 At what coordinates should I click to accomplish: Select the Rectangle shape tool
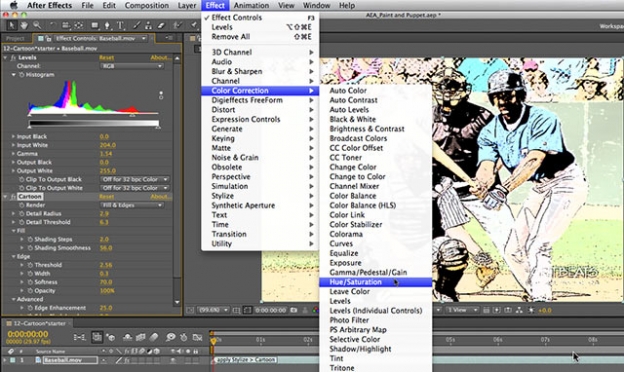click(94, 25)
